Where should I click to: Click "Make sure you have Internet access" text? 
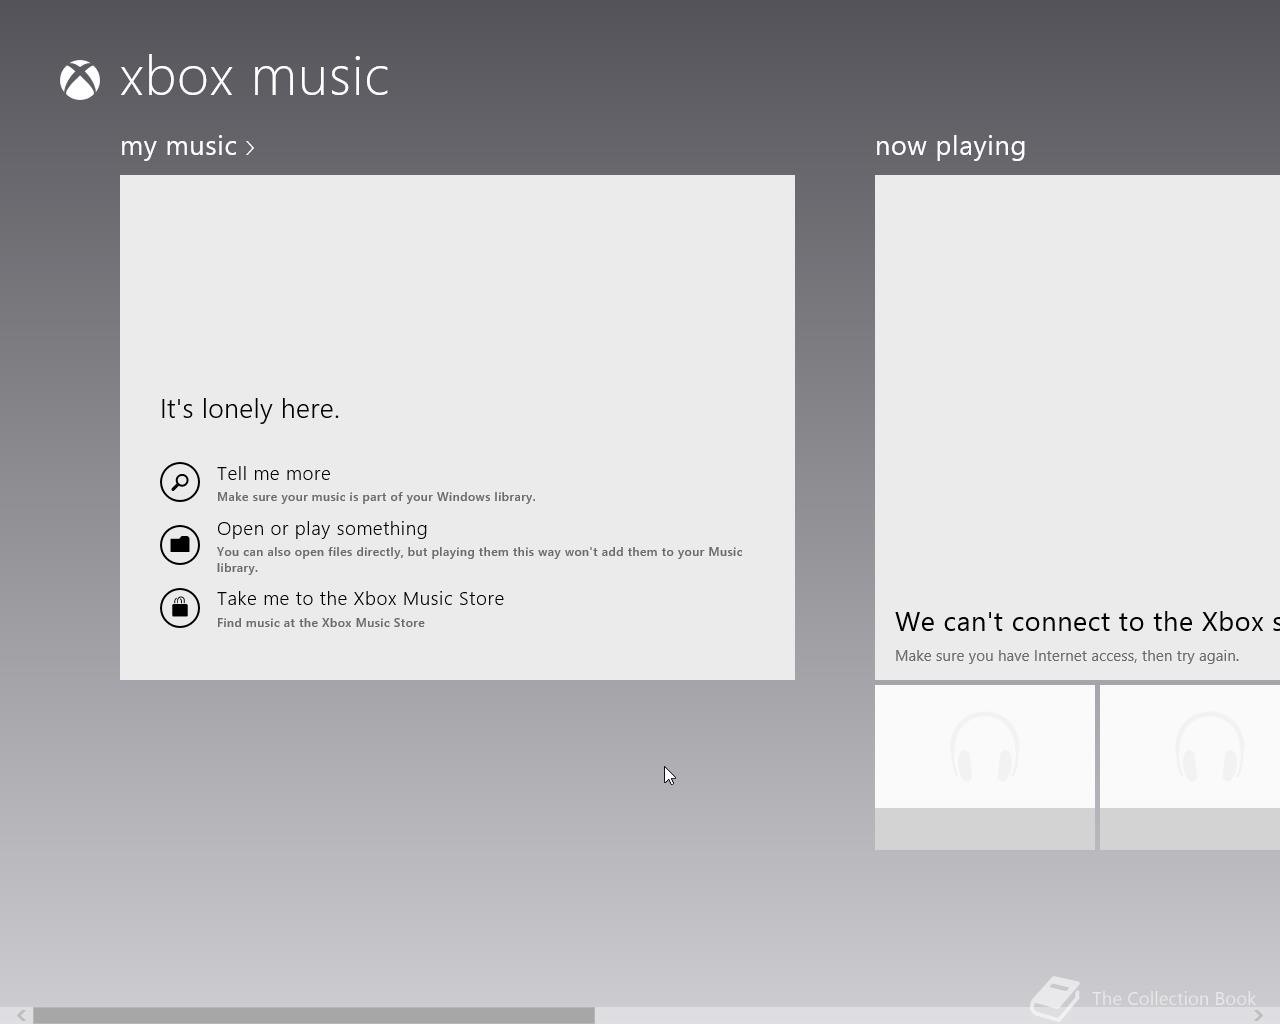pos(1067,656)
